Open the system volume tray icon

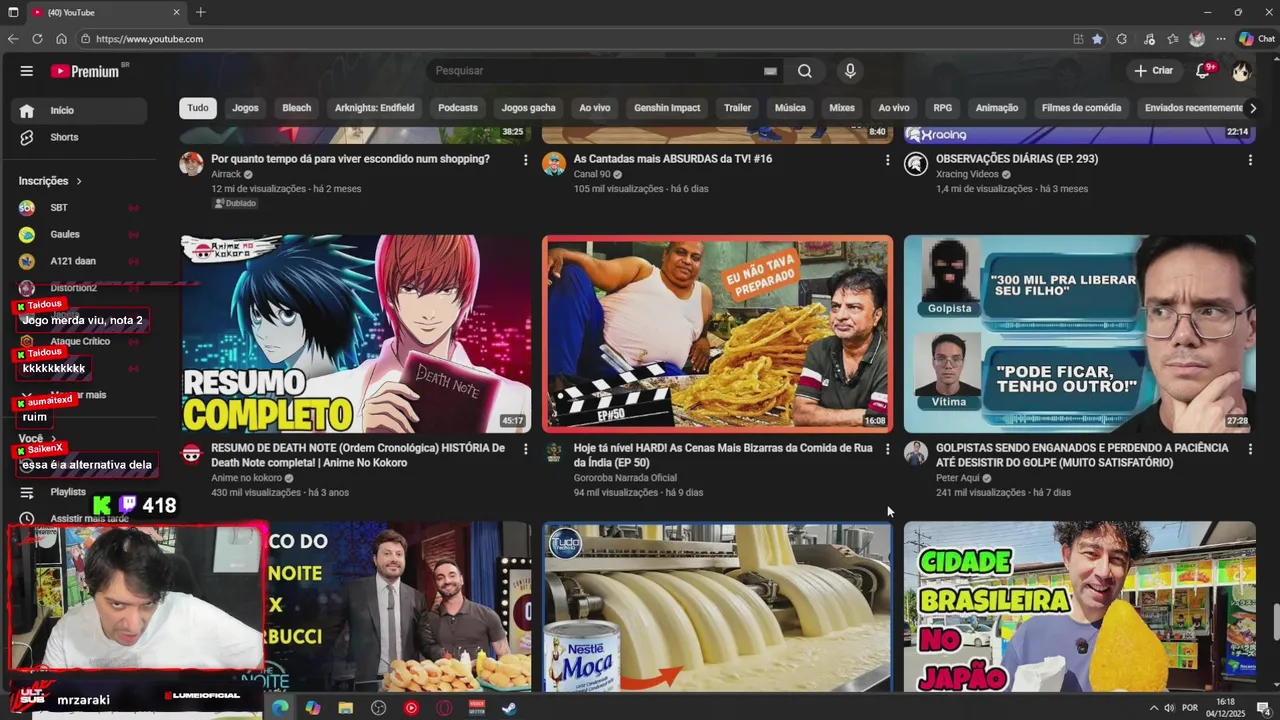pyautogui.click(x=1169, y=708)
